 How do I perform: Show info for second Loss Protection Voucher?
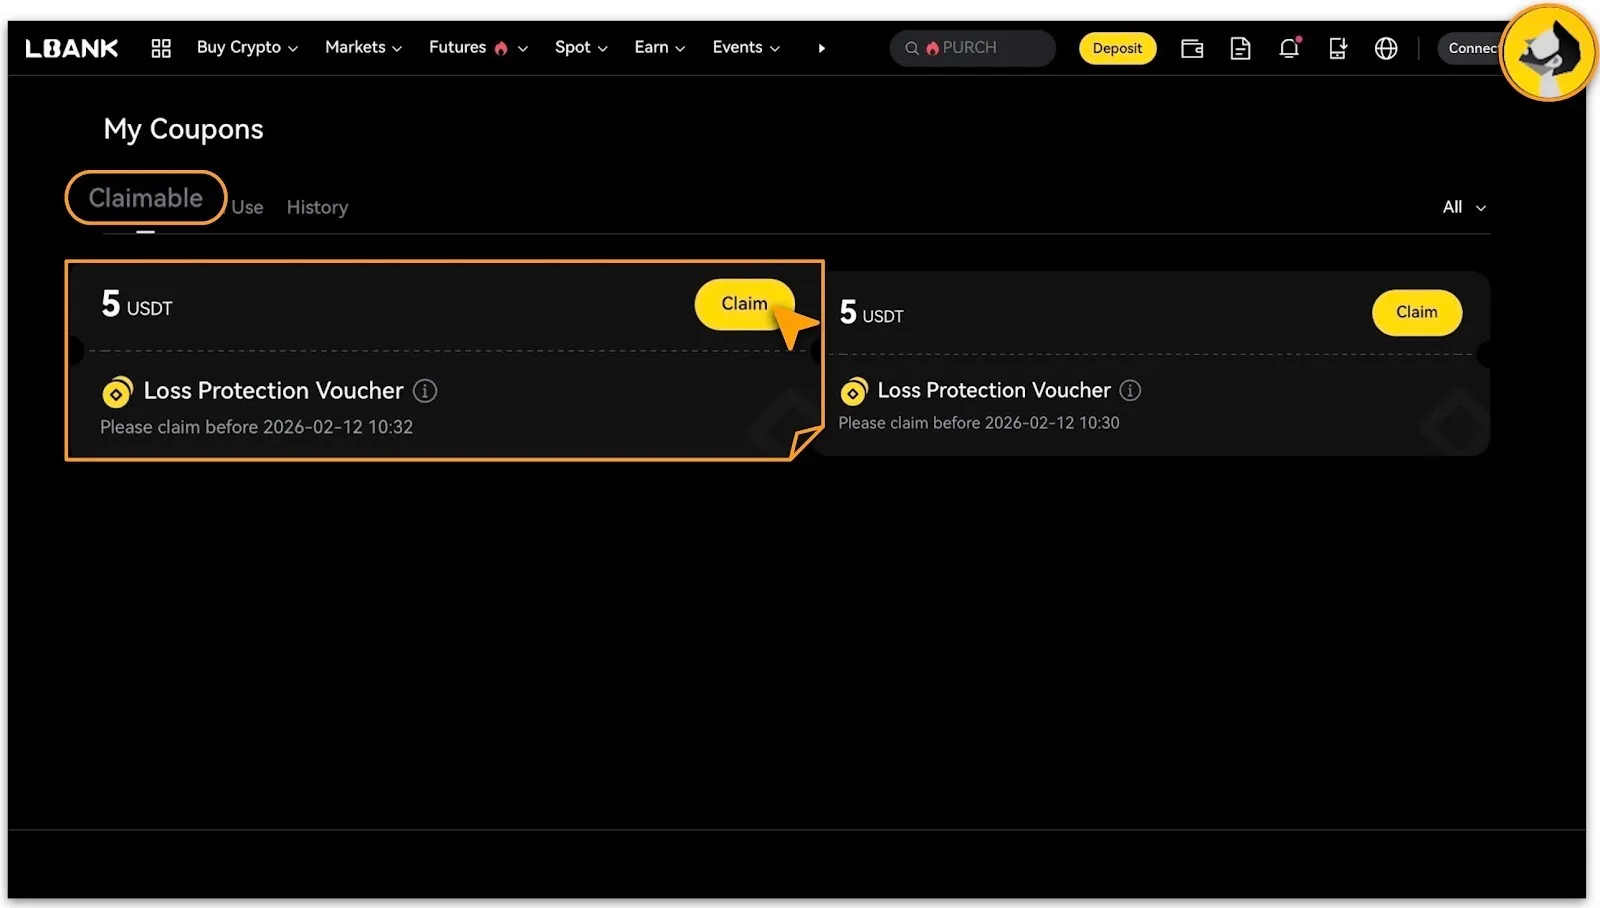point(1130,390)
